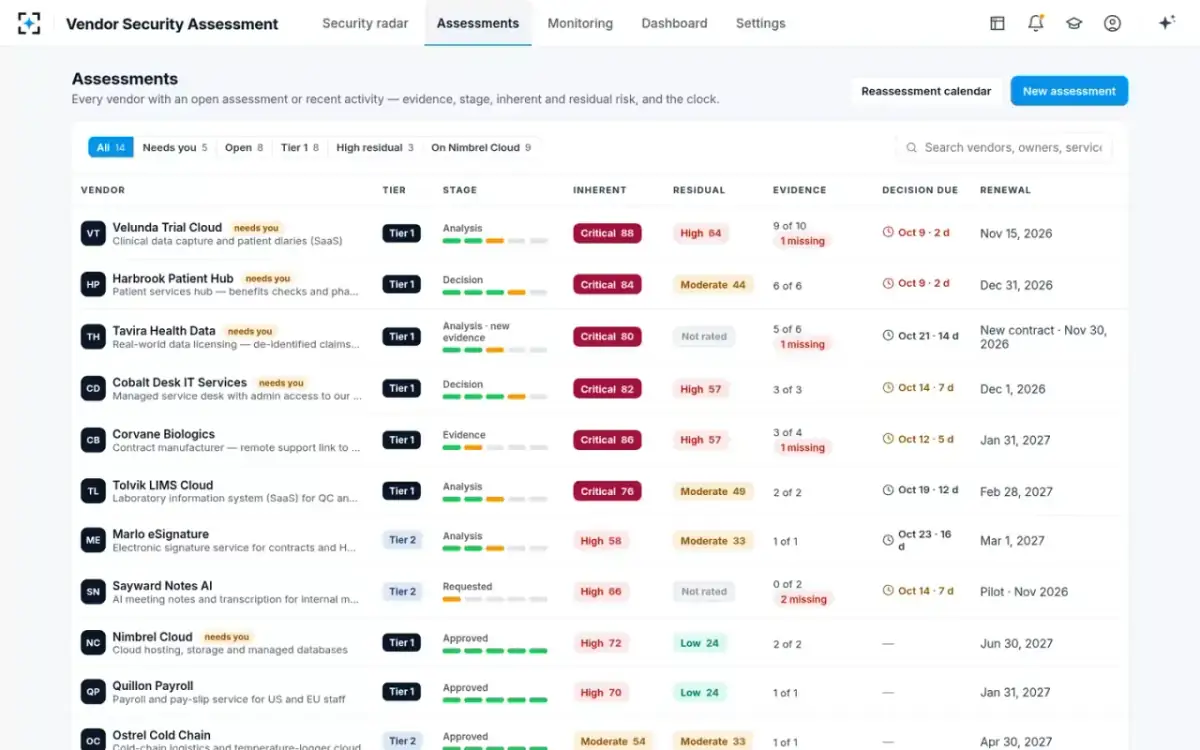Click the app logo icon
The image size is (1200, 750).
click(29, 23)
